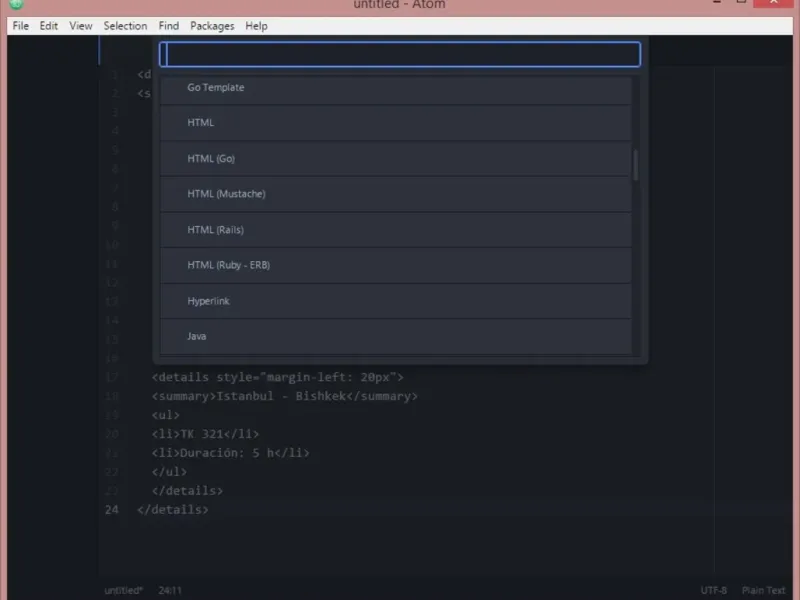Focus the grammar search input field

click(400, 55)
